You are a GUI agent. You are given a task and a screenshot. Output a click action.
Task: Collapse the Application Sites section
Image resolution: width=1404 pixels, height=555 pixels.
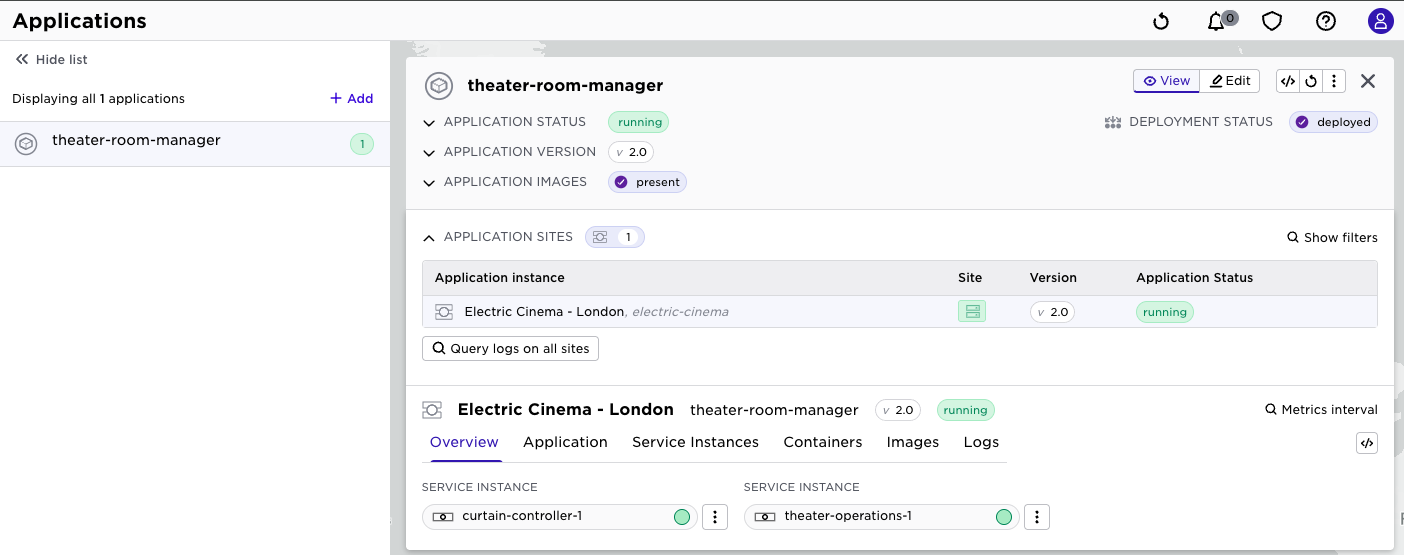tap(429, 238)
